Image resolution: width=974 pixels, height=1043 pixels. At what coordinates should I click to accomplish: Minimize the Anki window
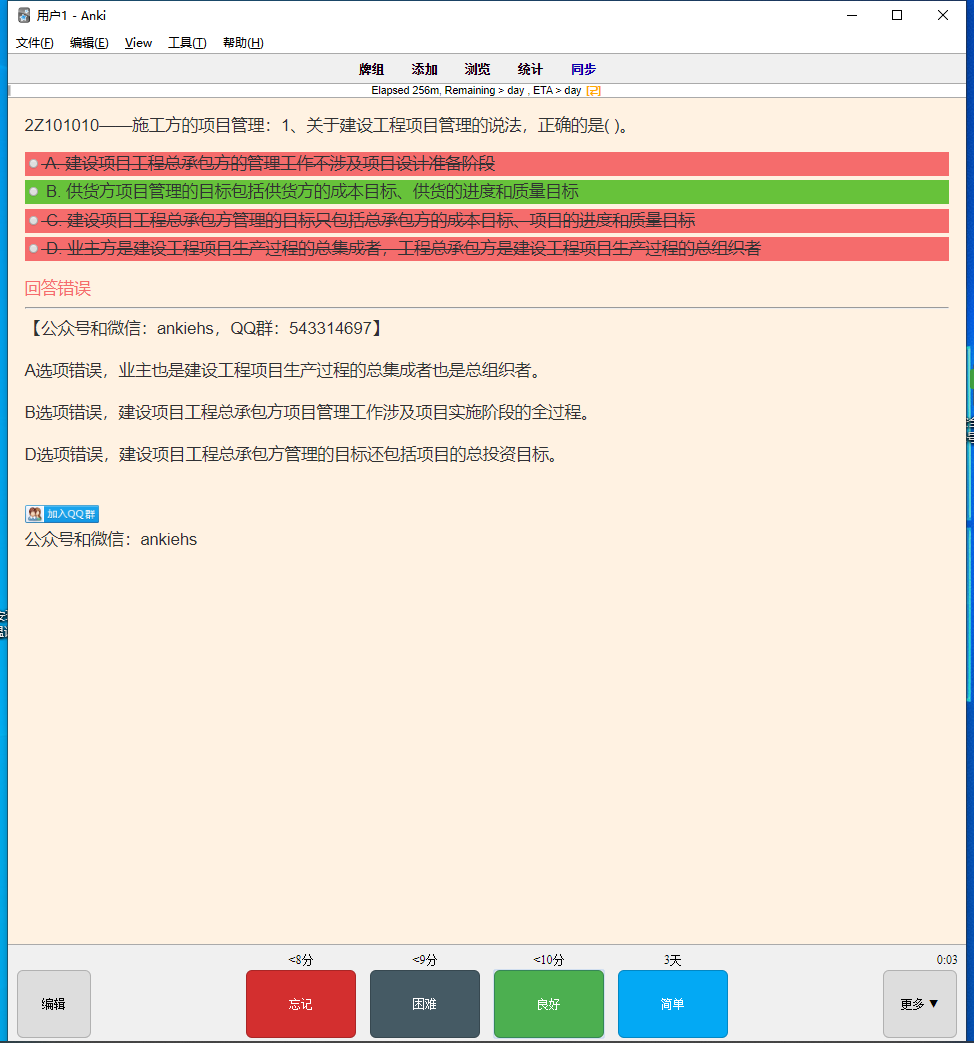tap(852, 15)
